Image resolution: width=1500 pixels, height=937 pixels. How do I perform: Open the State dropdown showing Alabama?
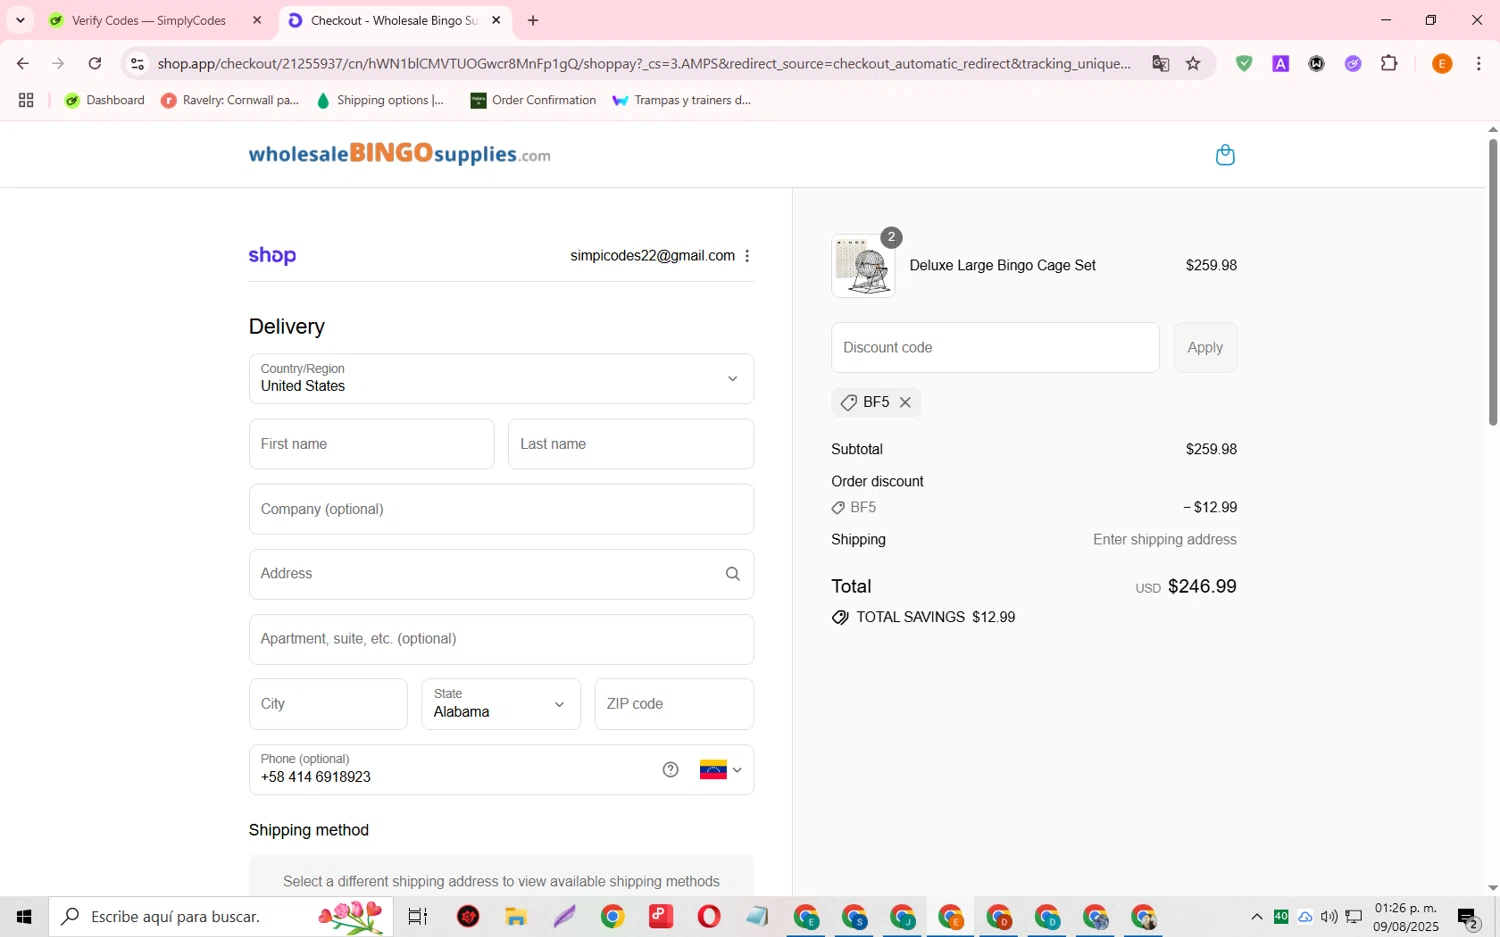click(501, 704)
